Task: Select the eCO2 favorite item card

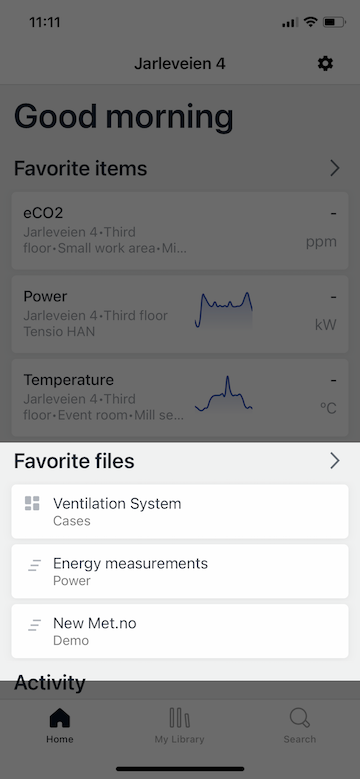Action: 180,231
